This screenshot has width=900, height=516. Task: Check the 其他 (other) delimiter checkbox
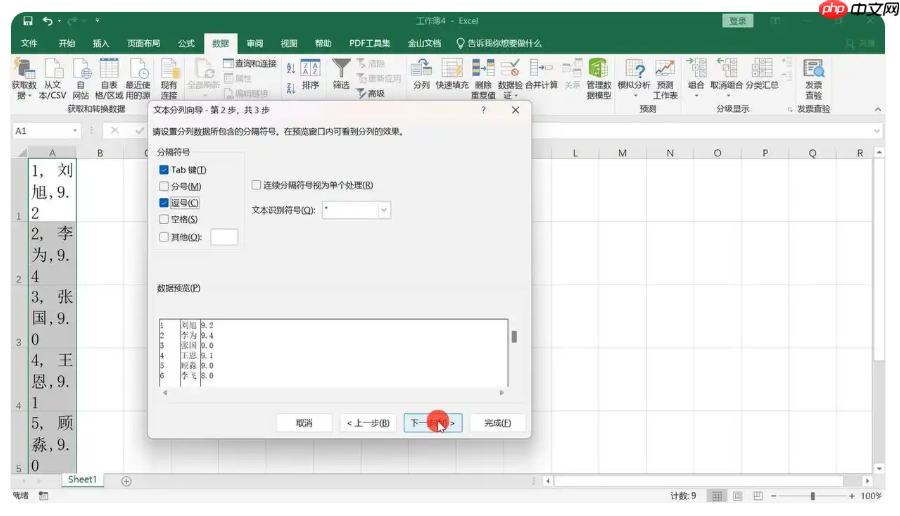coord(164,236)
